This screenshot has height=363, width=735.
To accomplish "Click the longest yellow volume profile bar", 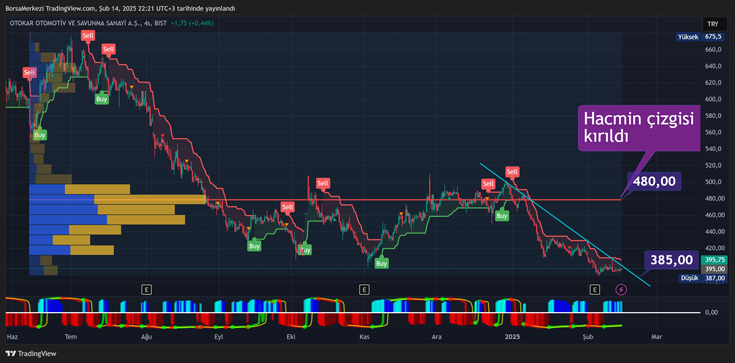I will click(150, 199).
